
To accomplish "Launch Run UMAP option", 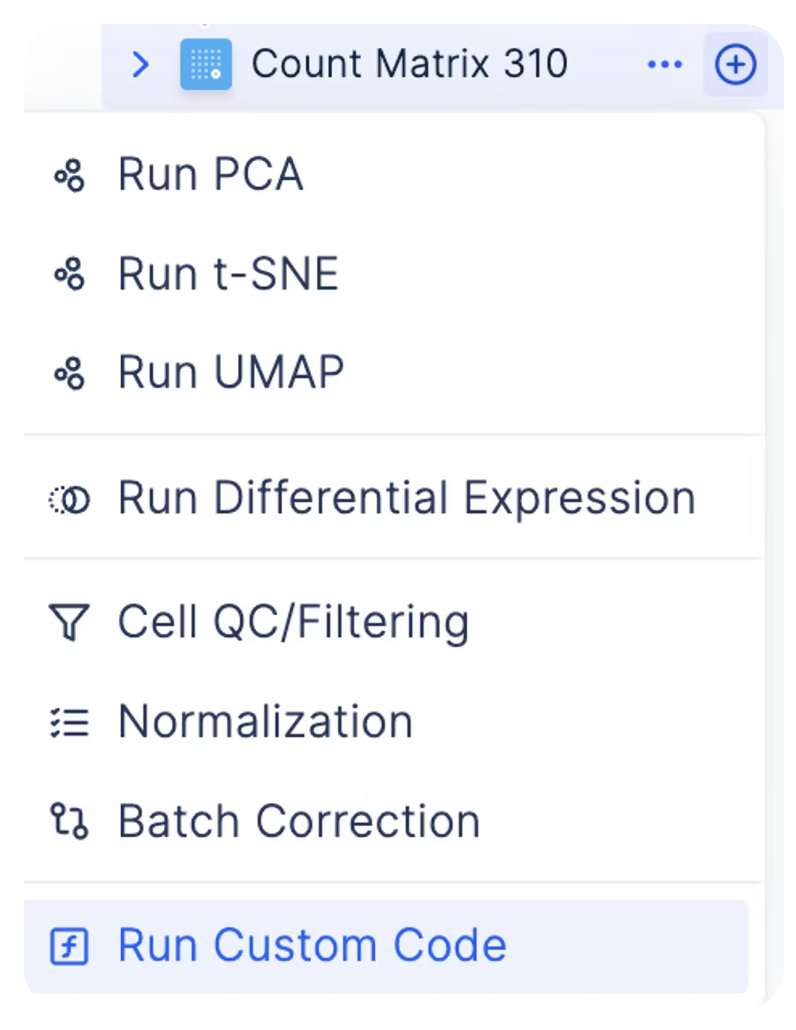I will pyautogui.click(x=394, y=372).
